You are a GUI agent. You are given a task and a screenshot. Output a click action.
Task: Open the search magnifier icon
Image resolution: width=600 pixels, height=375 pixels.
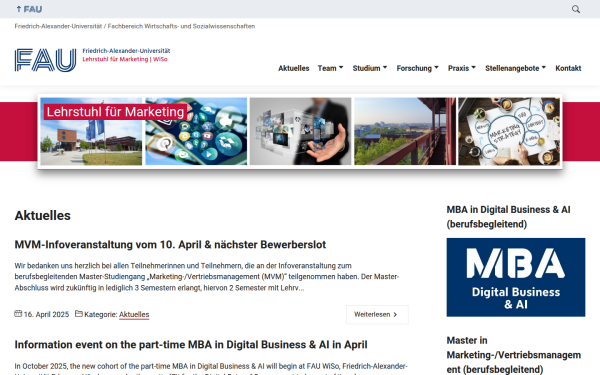pos(576,9)
